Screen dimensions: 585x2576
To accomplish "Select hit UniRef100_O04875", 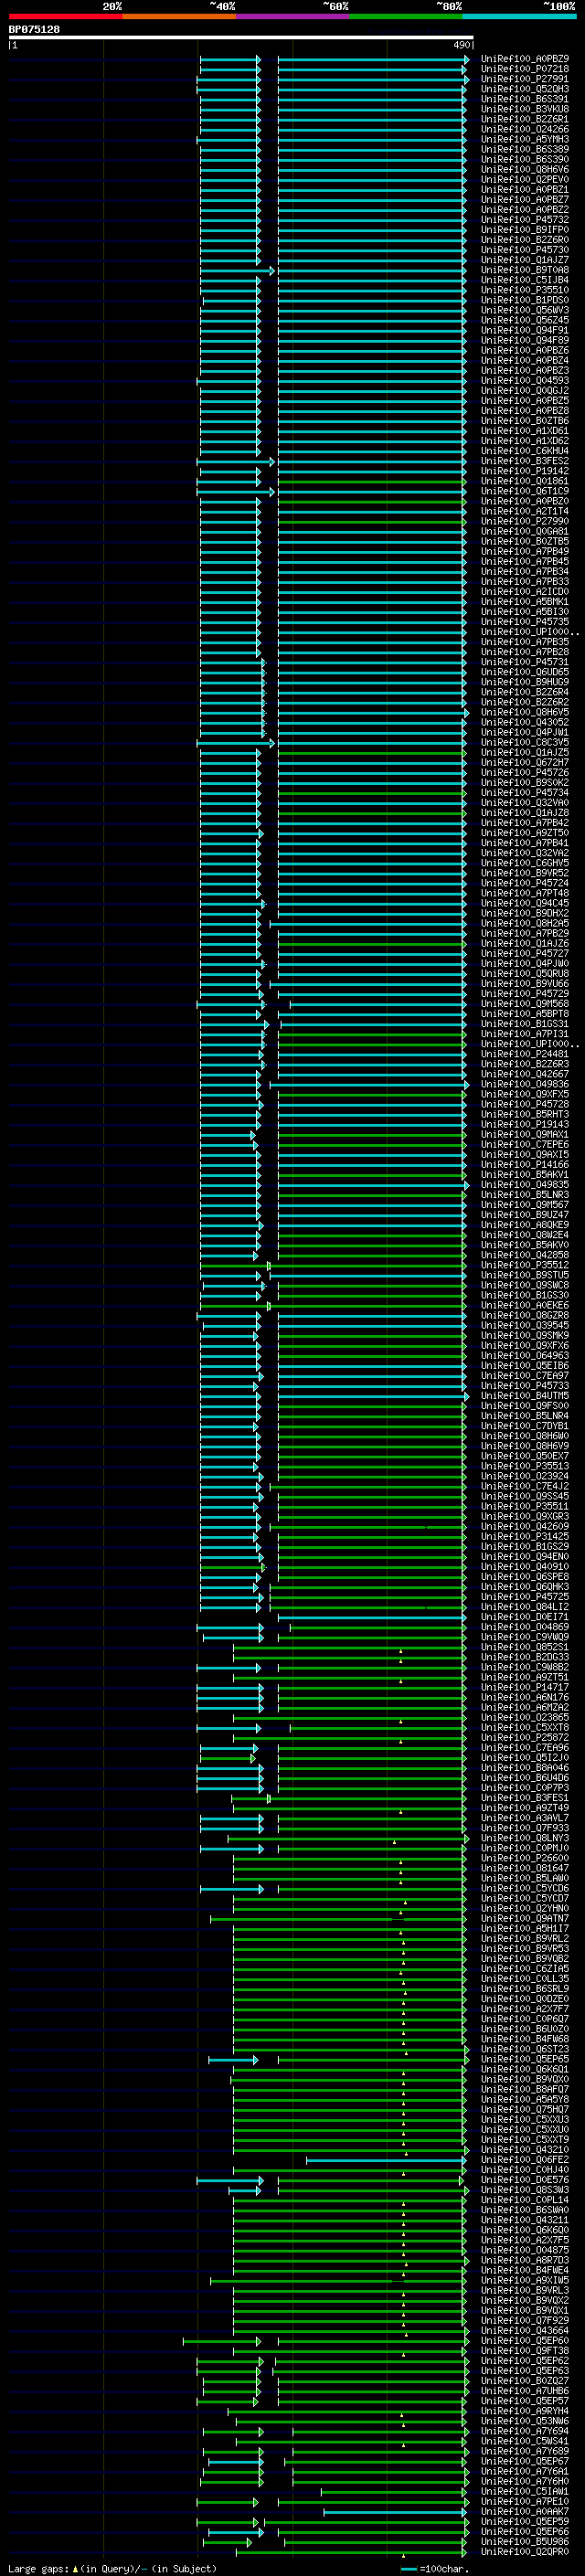I will click(525, 2250).
